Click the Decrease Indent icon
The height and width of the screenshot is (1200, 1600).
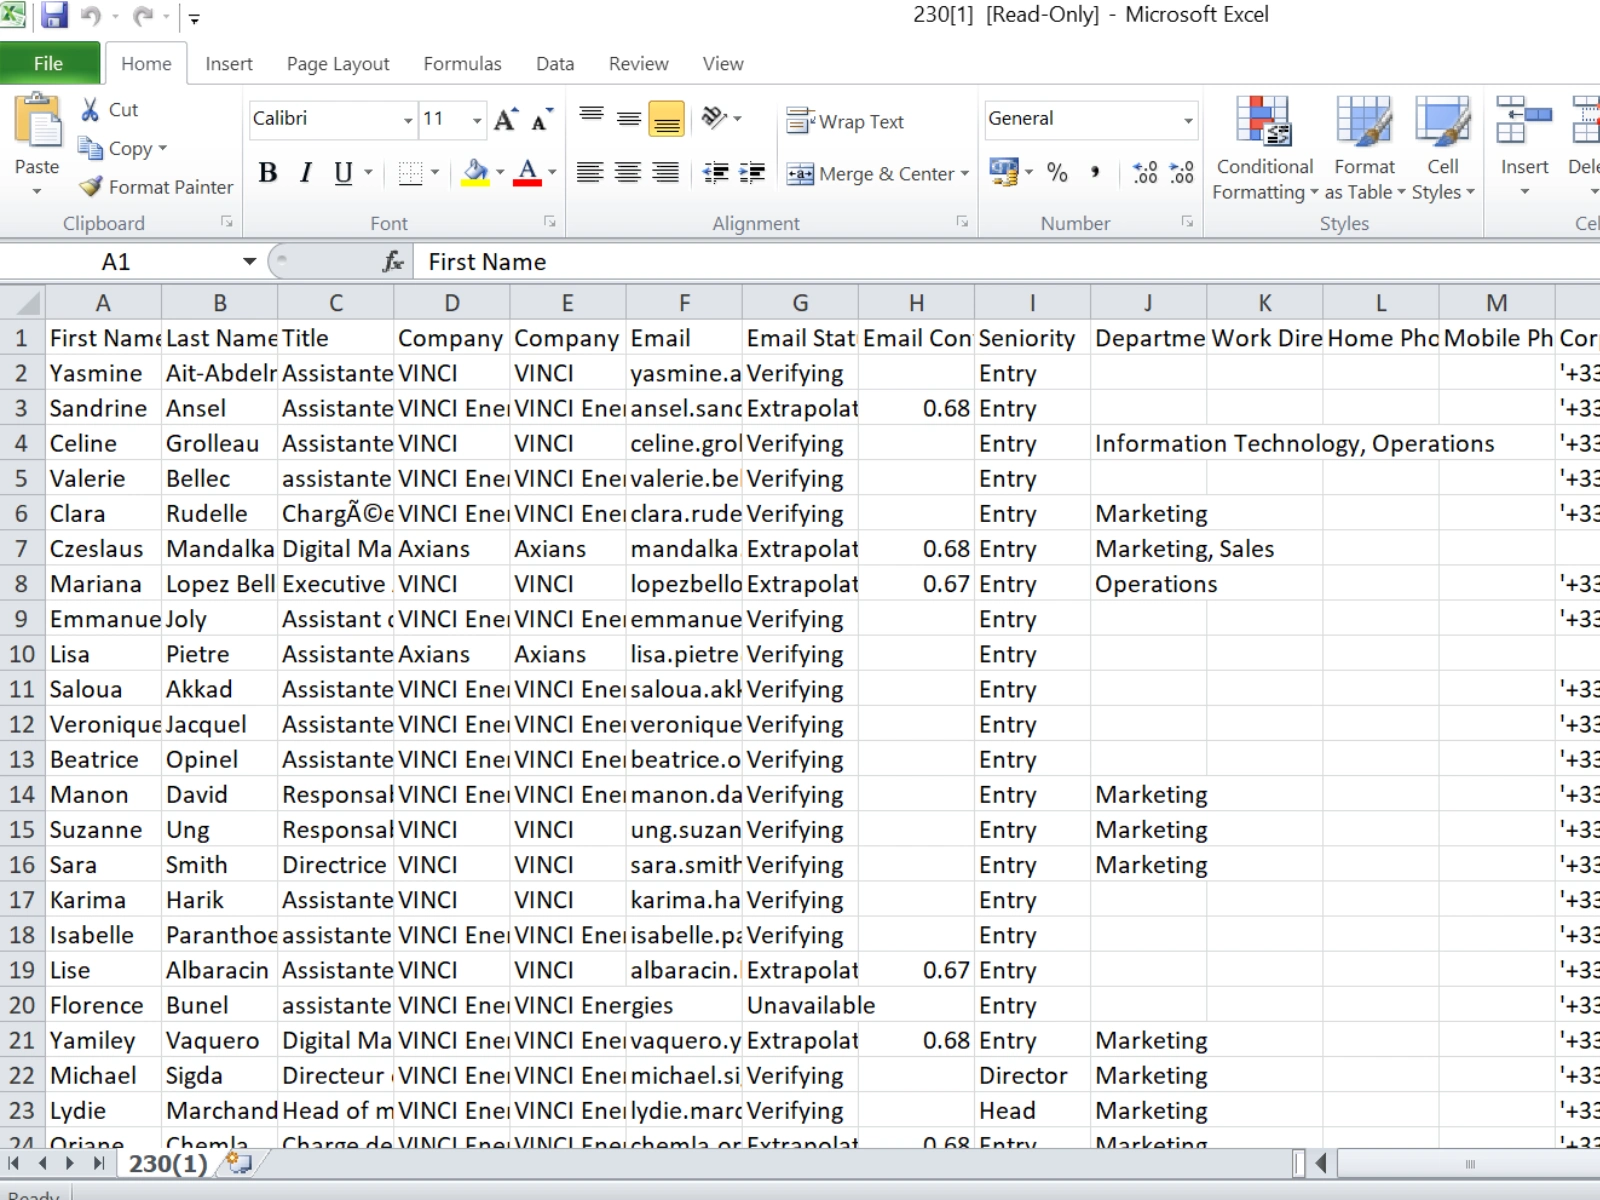pos(715,173)
